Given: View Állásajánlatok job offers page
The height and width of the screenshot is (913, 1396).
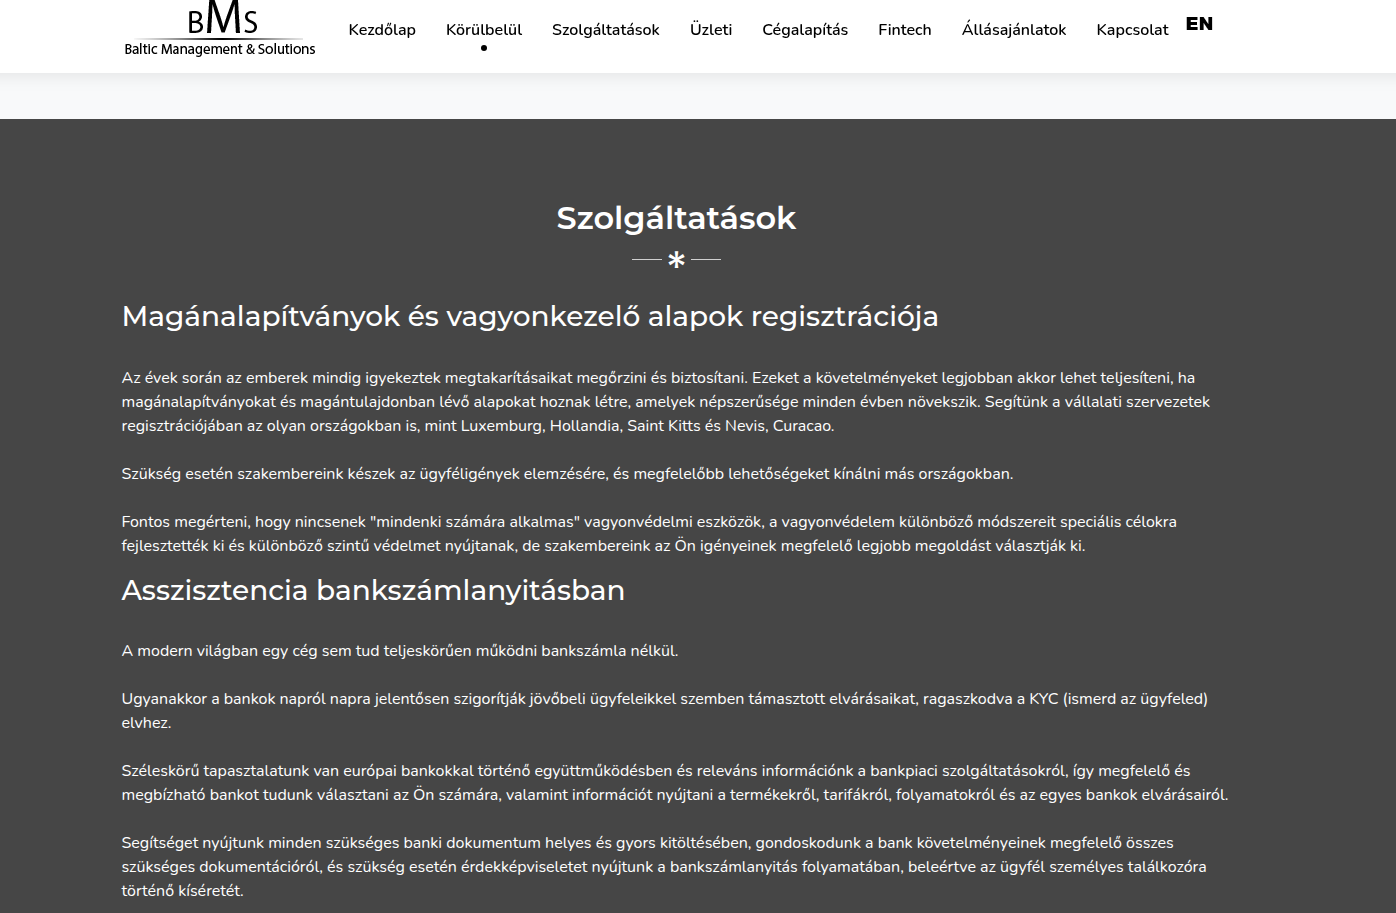Looking at the screenshot, I should point(1014,30).
